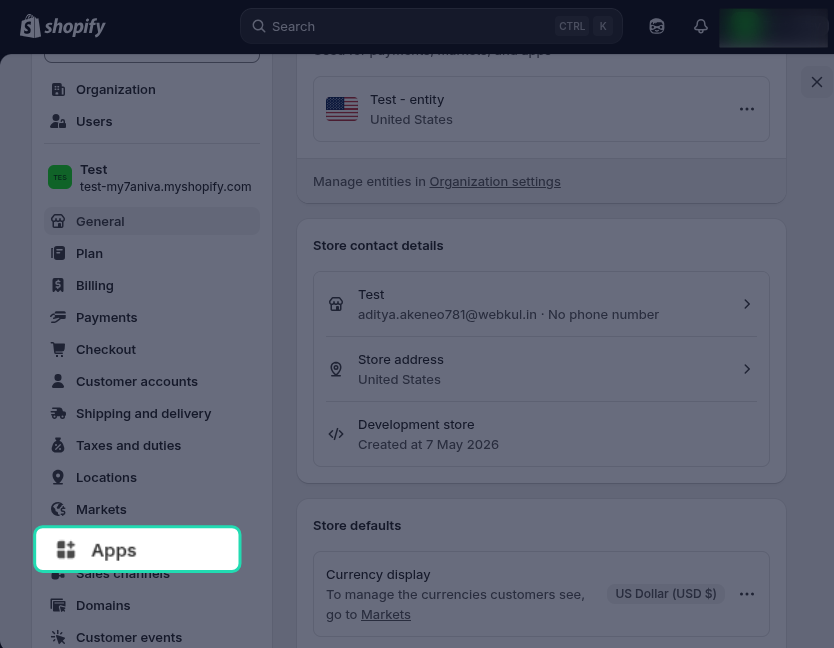Follow the Markets link under Currency display

pos(386,614)
